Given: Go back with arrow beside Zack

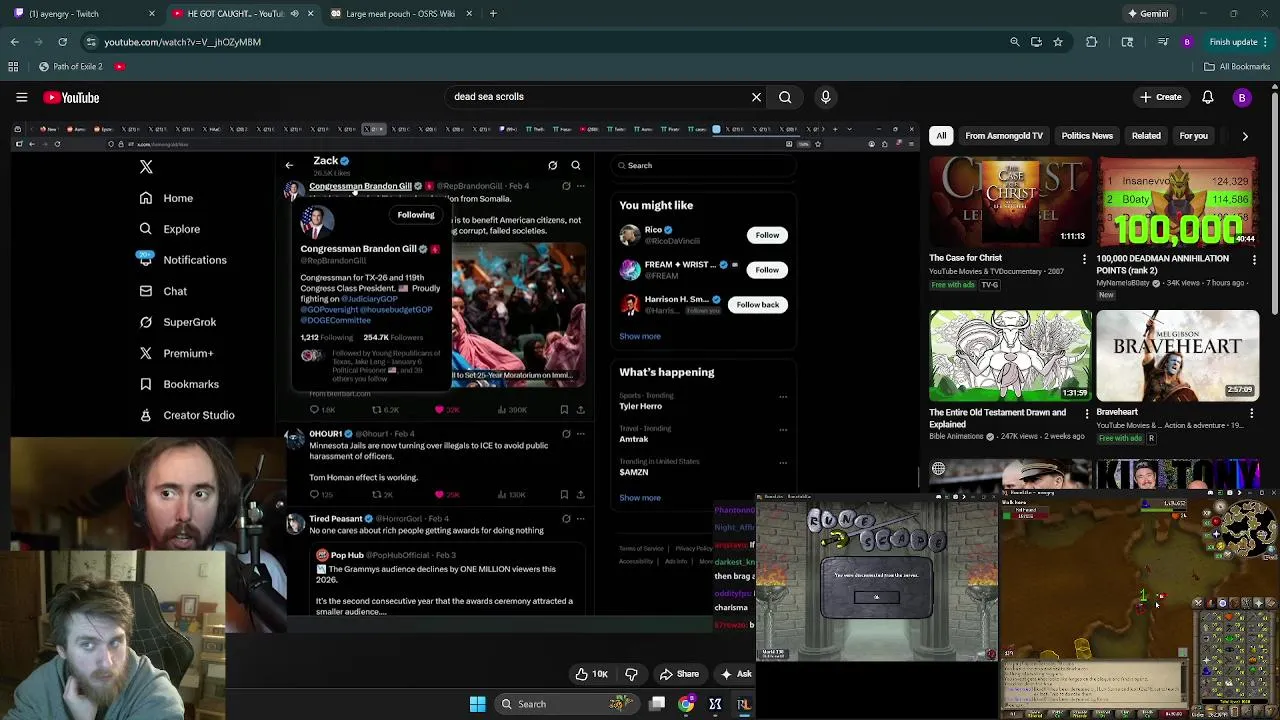Looking at the screenshot, I should (x=289, y=166).
